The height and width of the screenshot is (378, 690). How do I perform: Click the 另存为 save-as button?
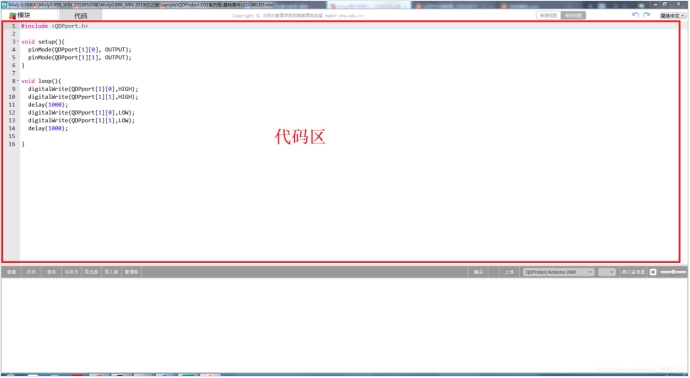pyautogui.click(x=71, y=272)
